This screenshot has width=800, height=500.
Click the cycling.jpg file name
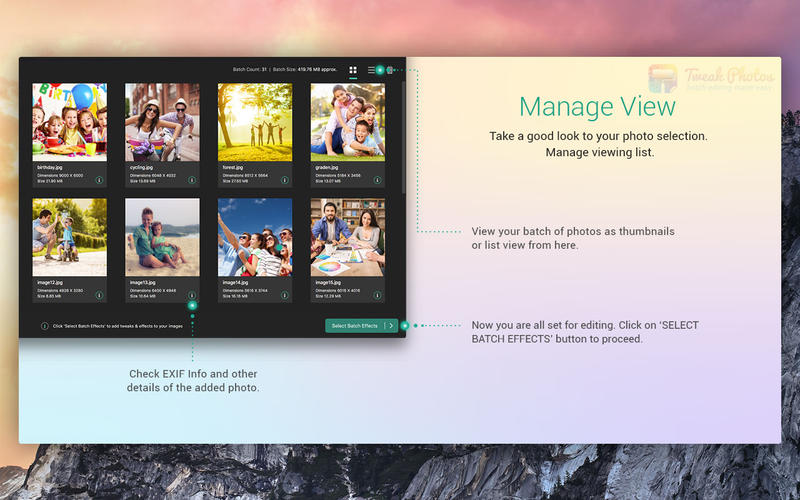[x=141, y=167]
